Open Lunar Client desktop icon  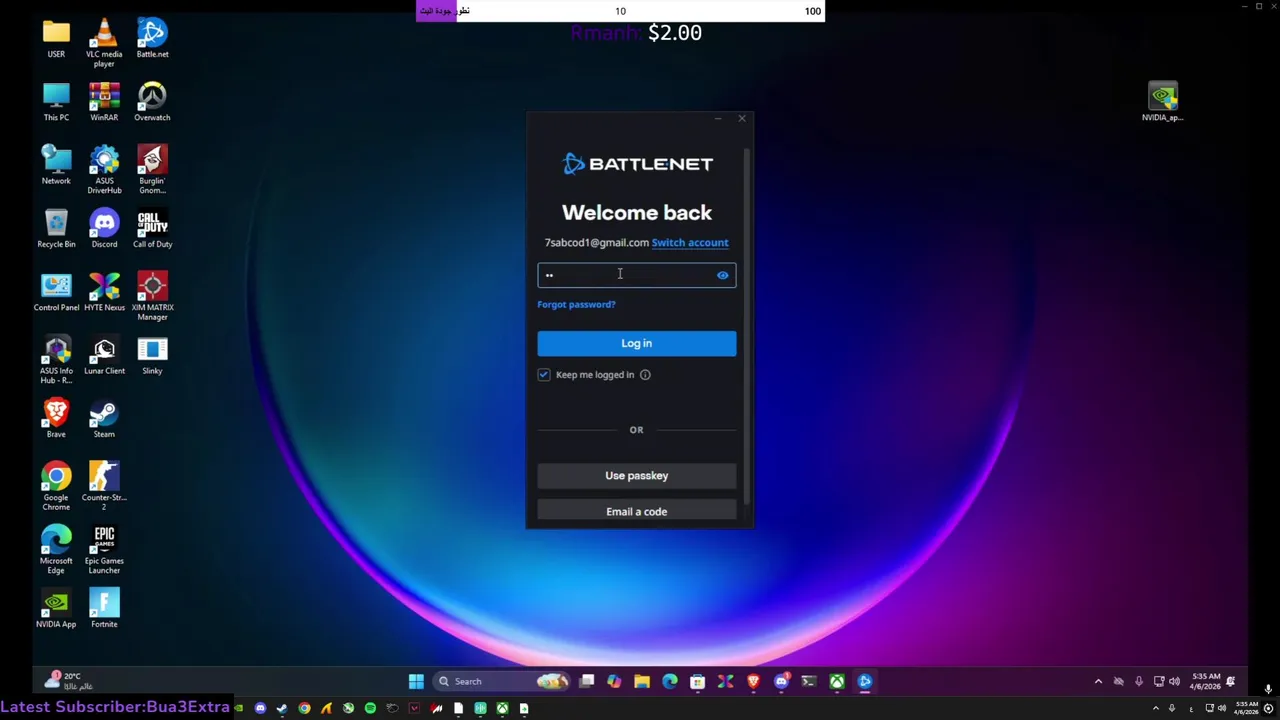coord(104,355)
